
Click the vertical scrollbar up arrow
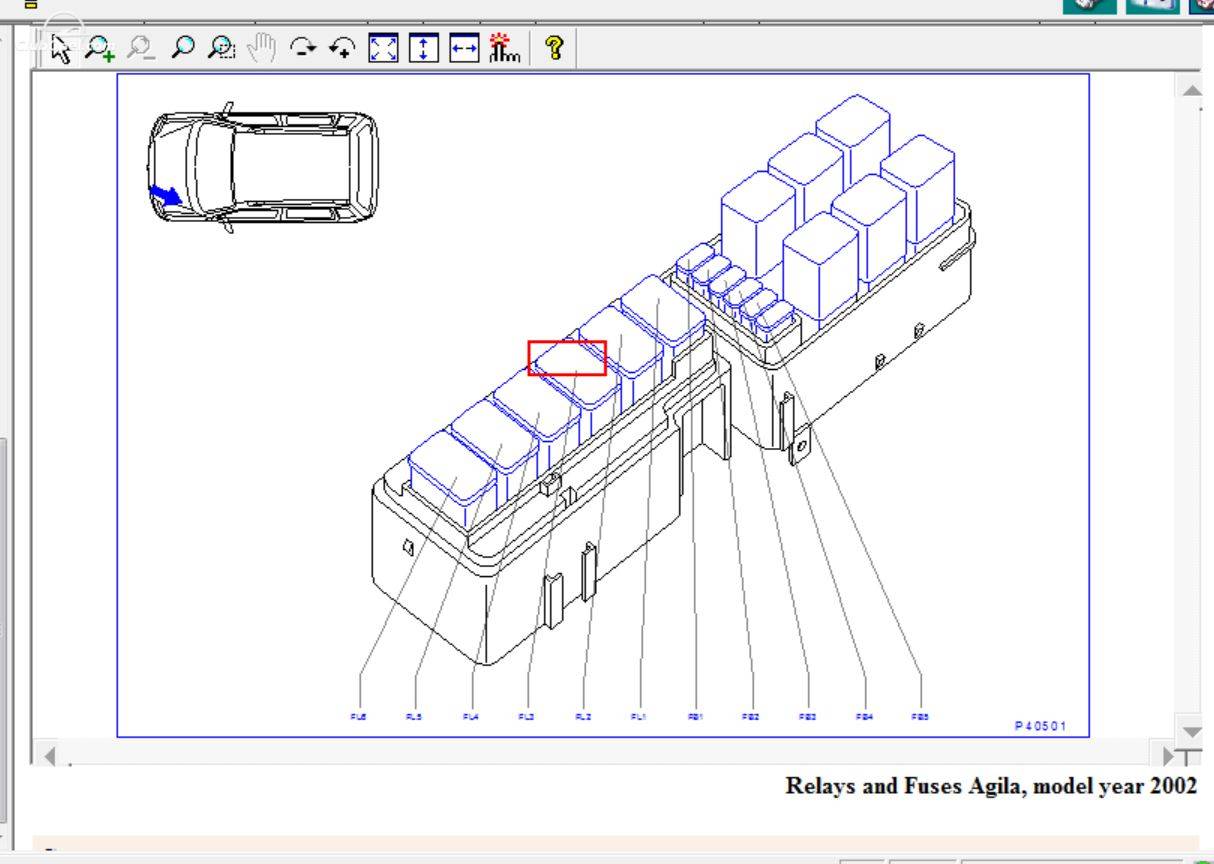pyautogui.click(x=1191, y=90)
